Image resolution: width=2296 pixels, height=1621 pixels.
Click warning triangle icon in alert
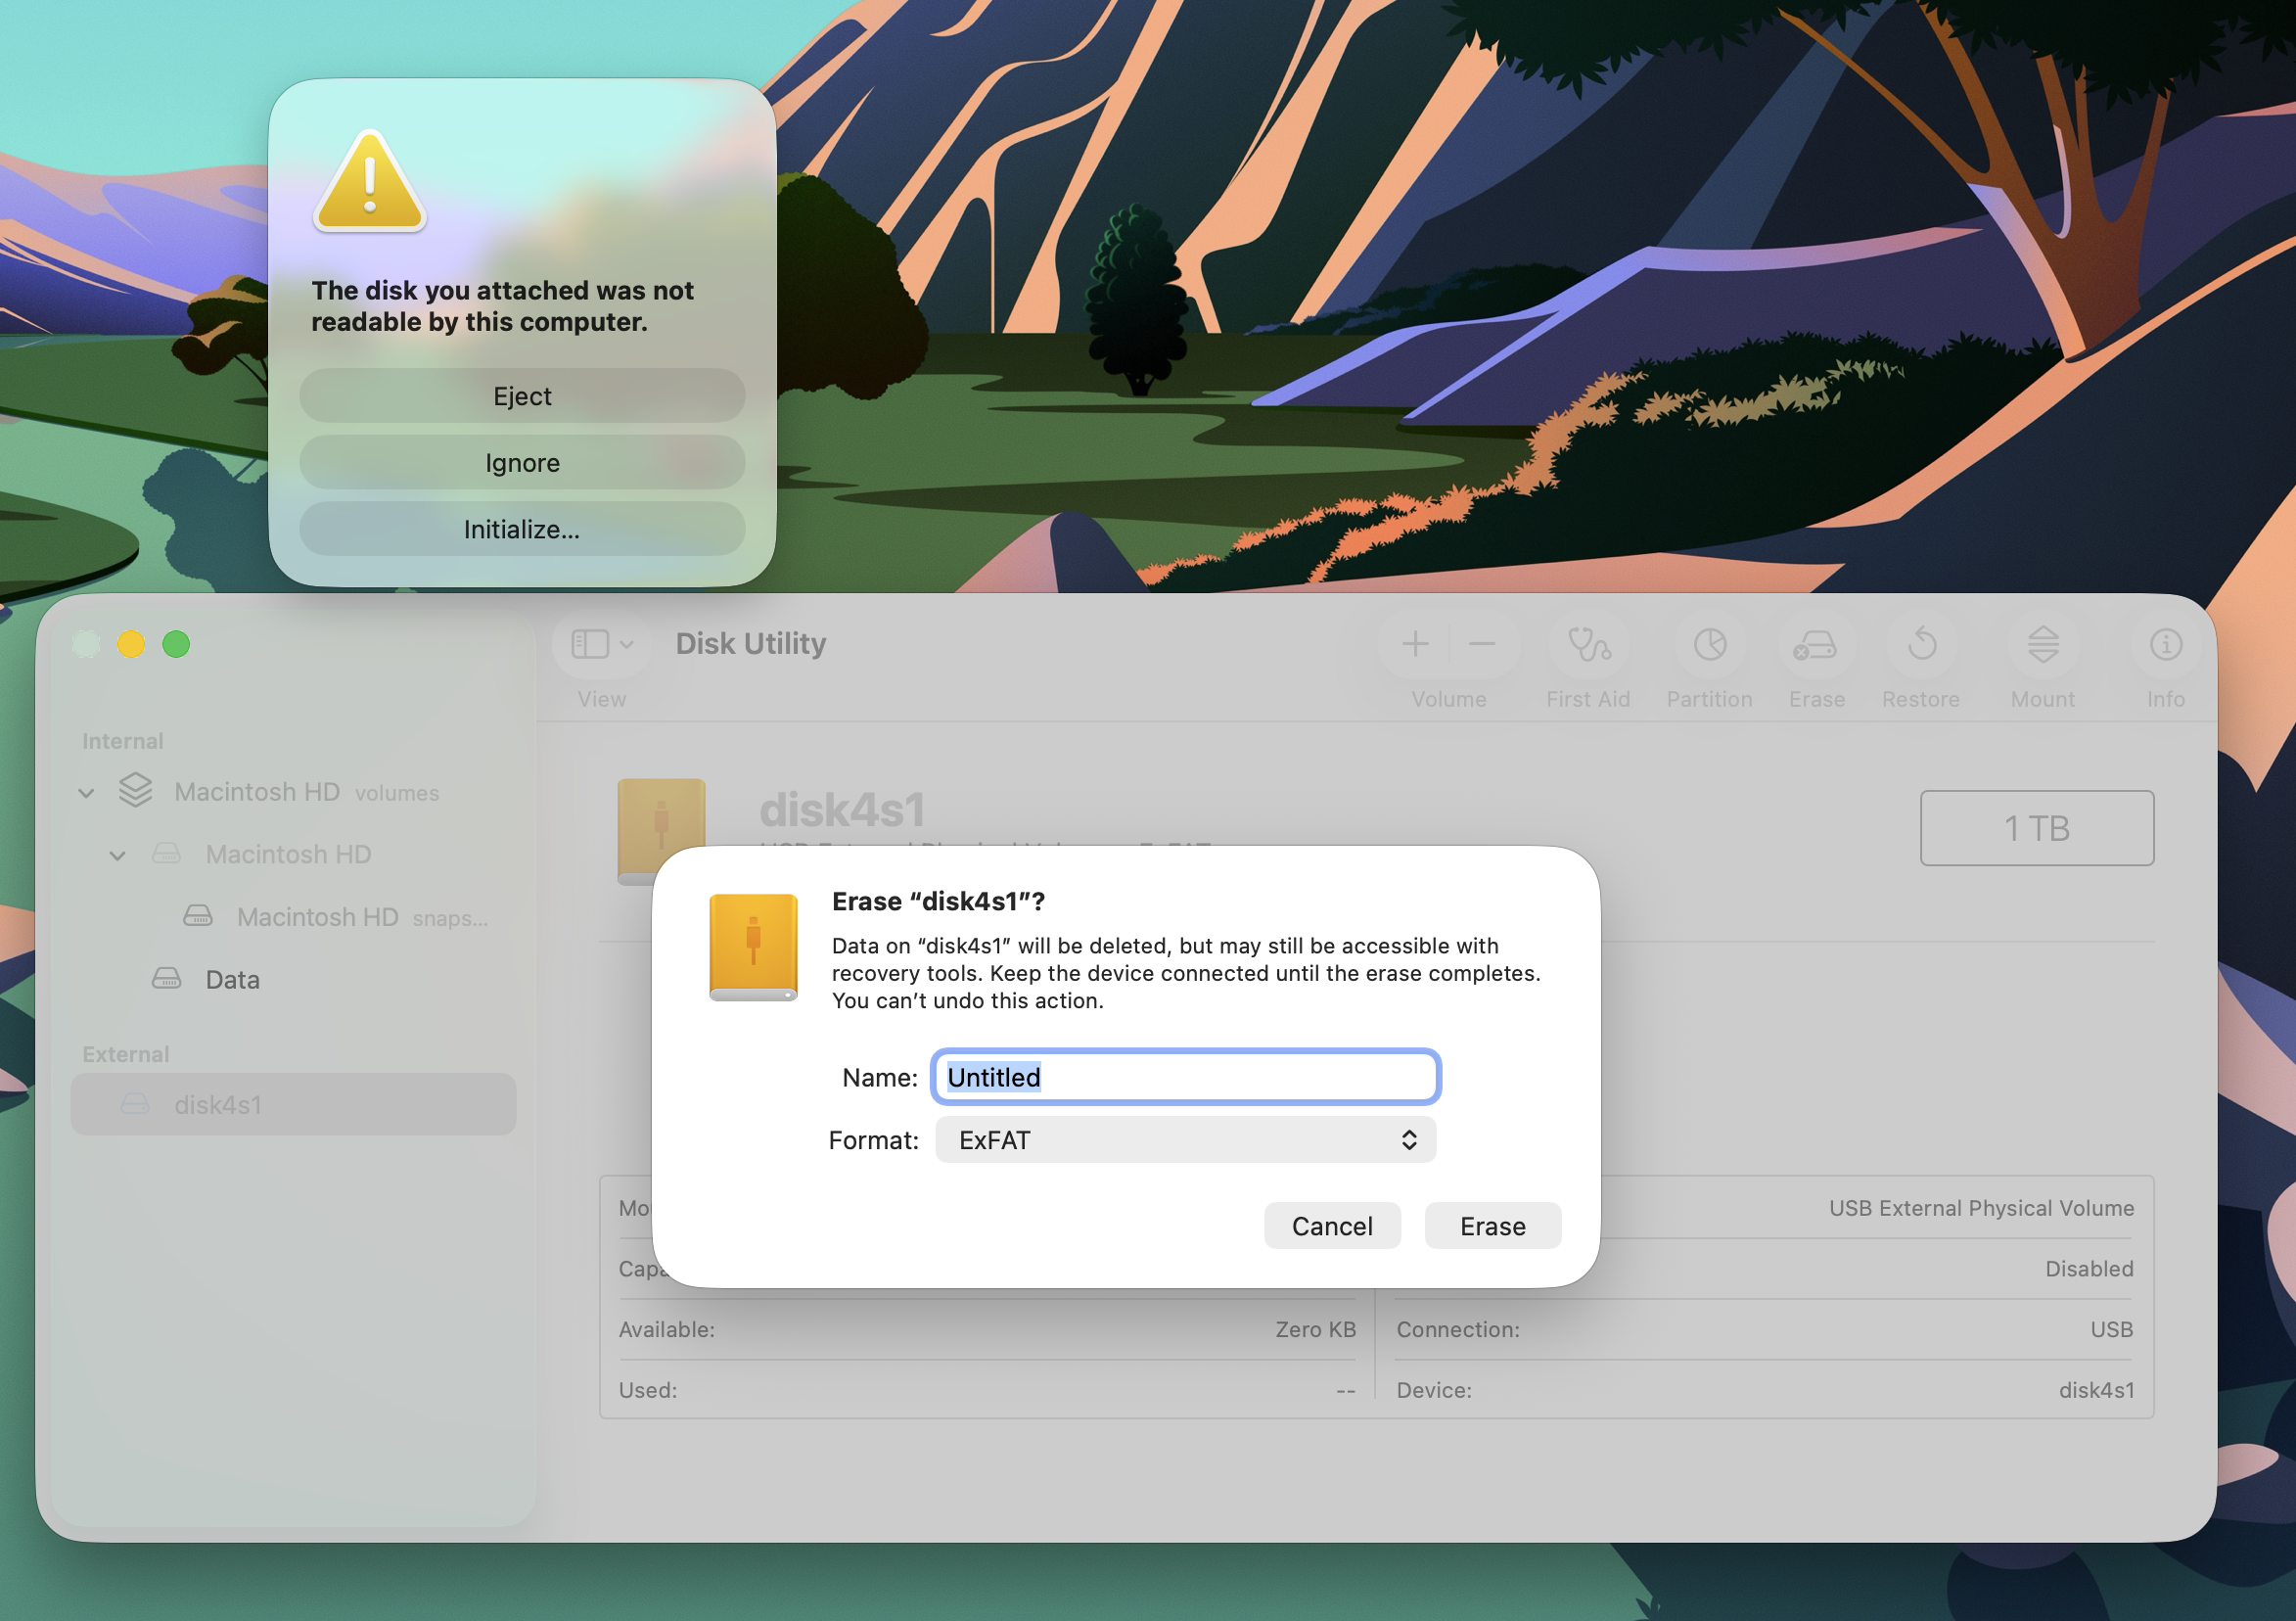click(x=370, y=182)
